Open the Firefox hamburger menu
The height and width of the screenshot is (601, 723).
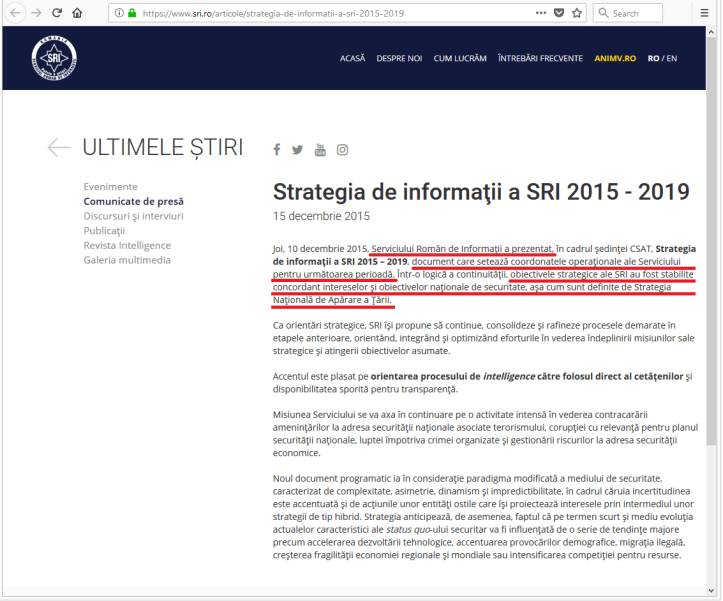704,13
